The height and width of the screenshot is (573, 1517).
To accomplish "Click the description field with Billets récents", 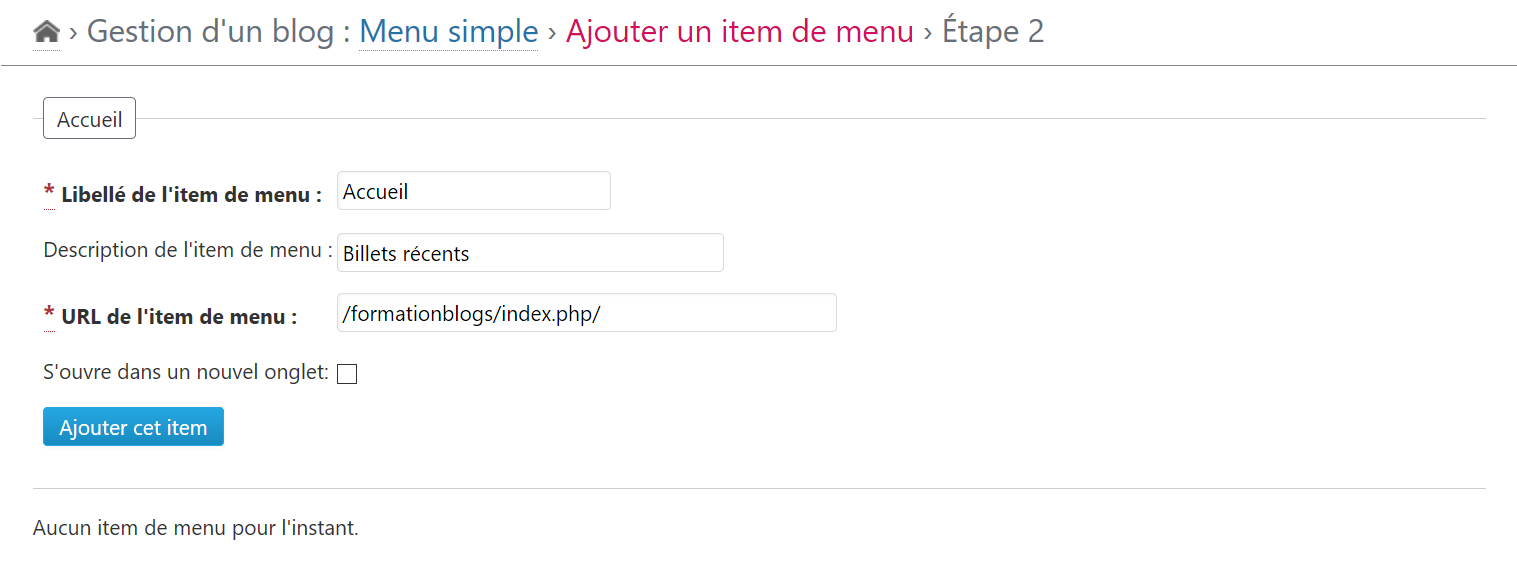I will tap(530, 253).
